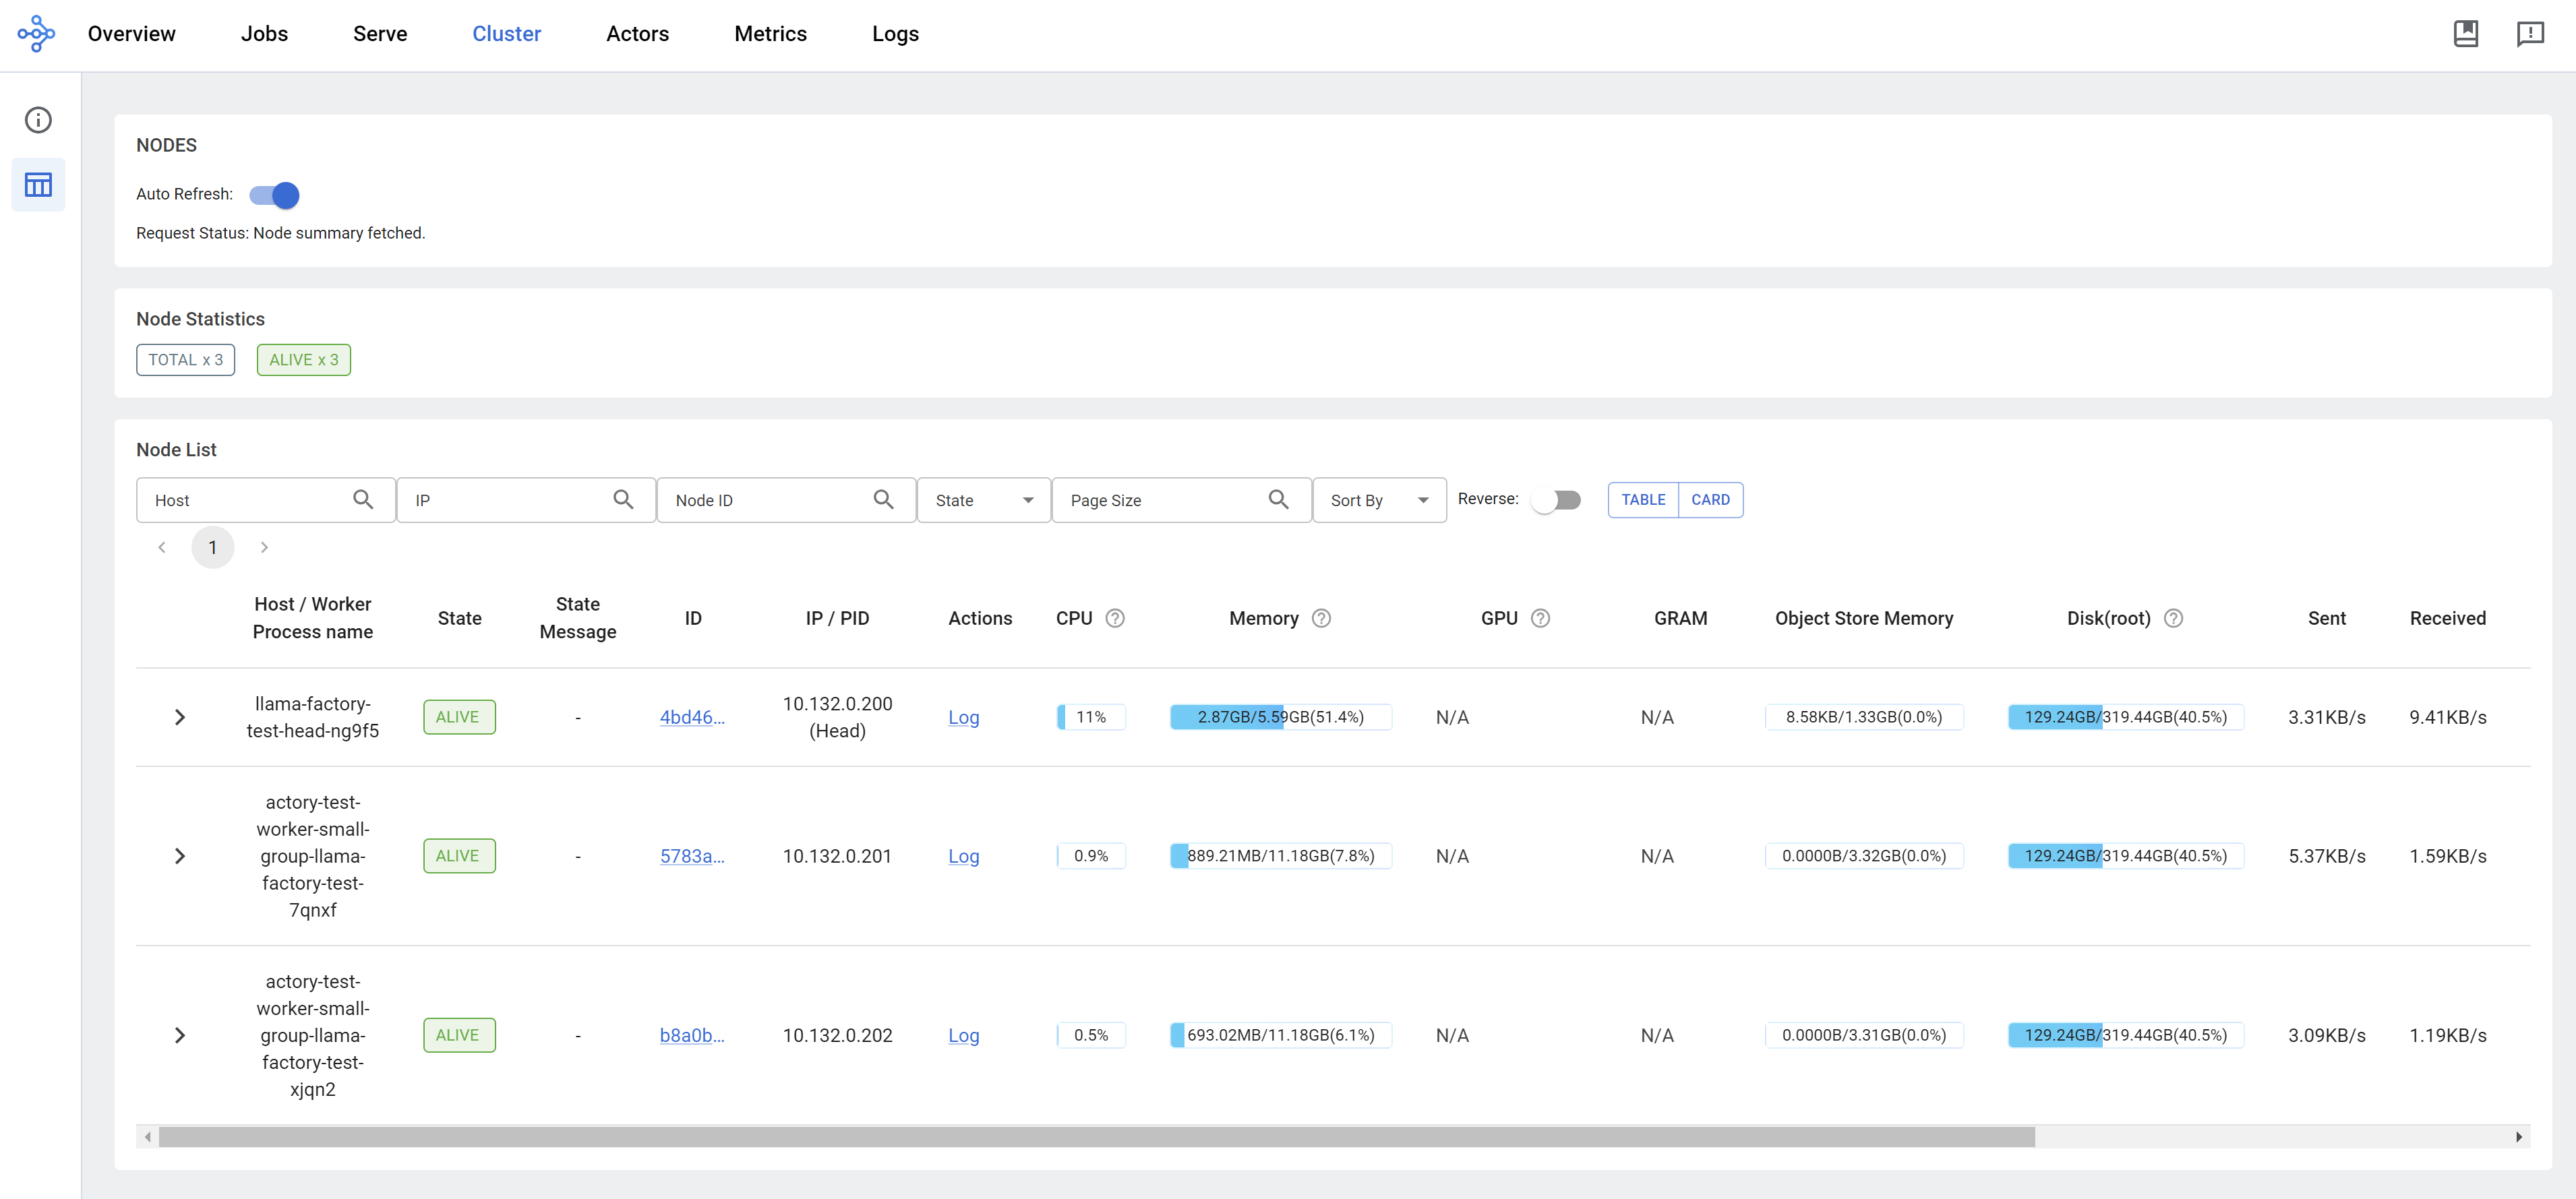Viewport: 2576px width, 1199px height.
Task: Open the documentation book icon
Action: (2465, 34)
